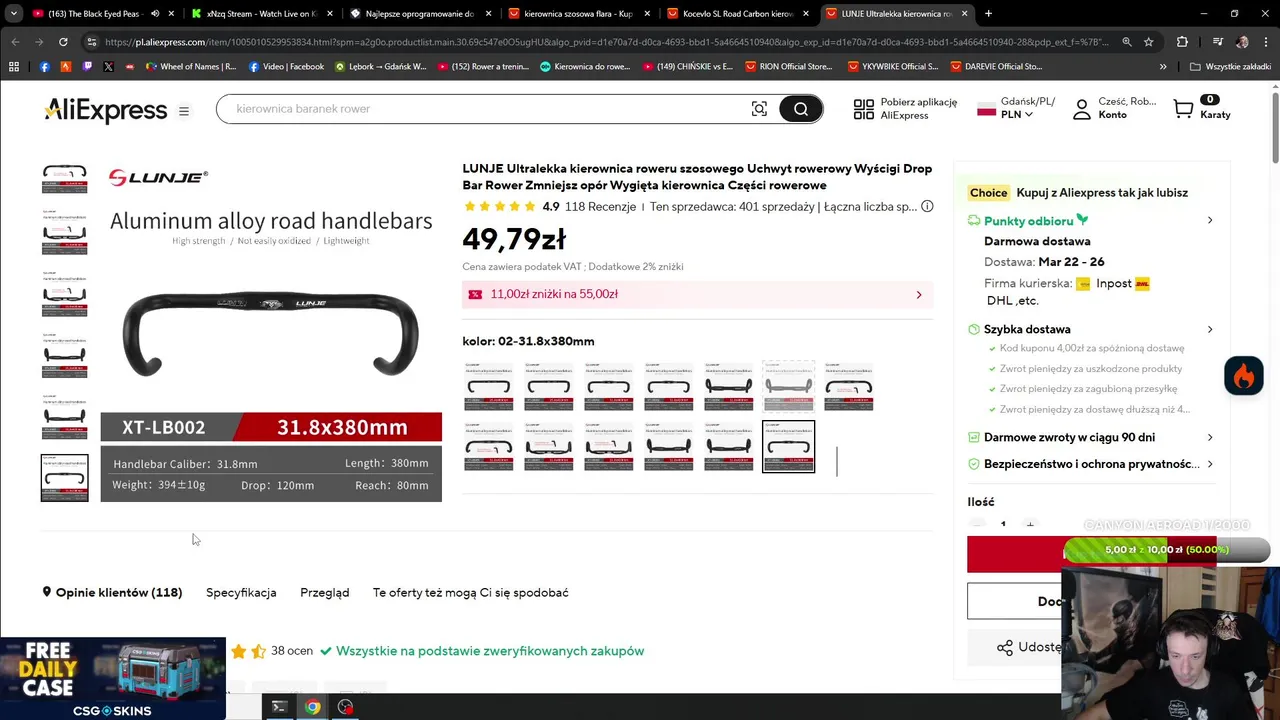Open a new browser tab with plus
1280x720 pixels.
[988, 14]
